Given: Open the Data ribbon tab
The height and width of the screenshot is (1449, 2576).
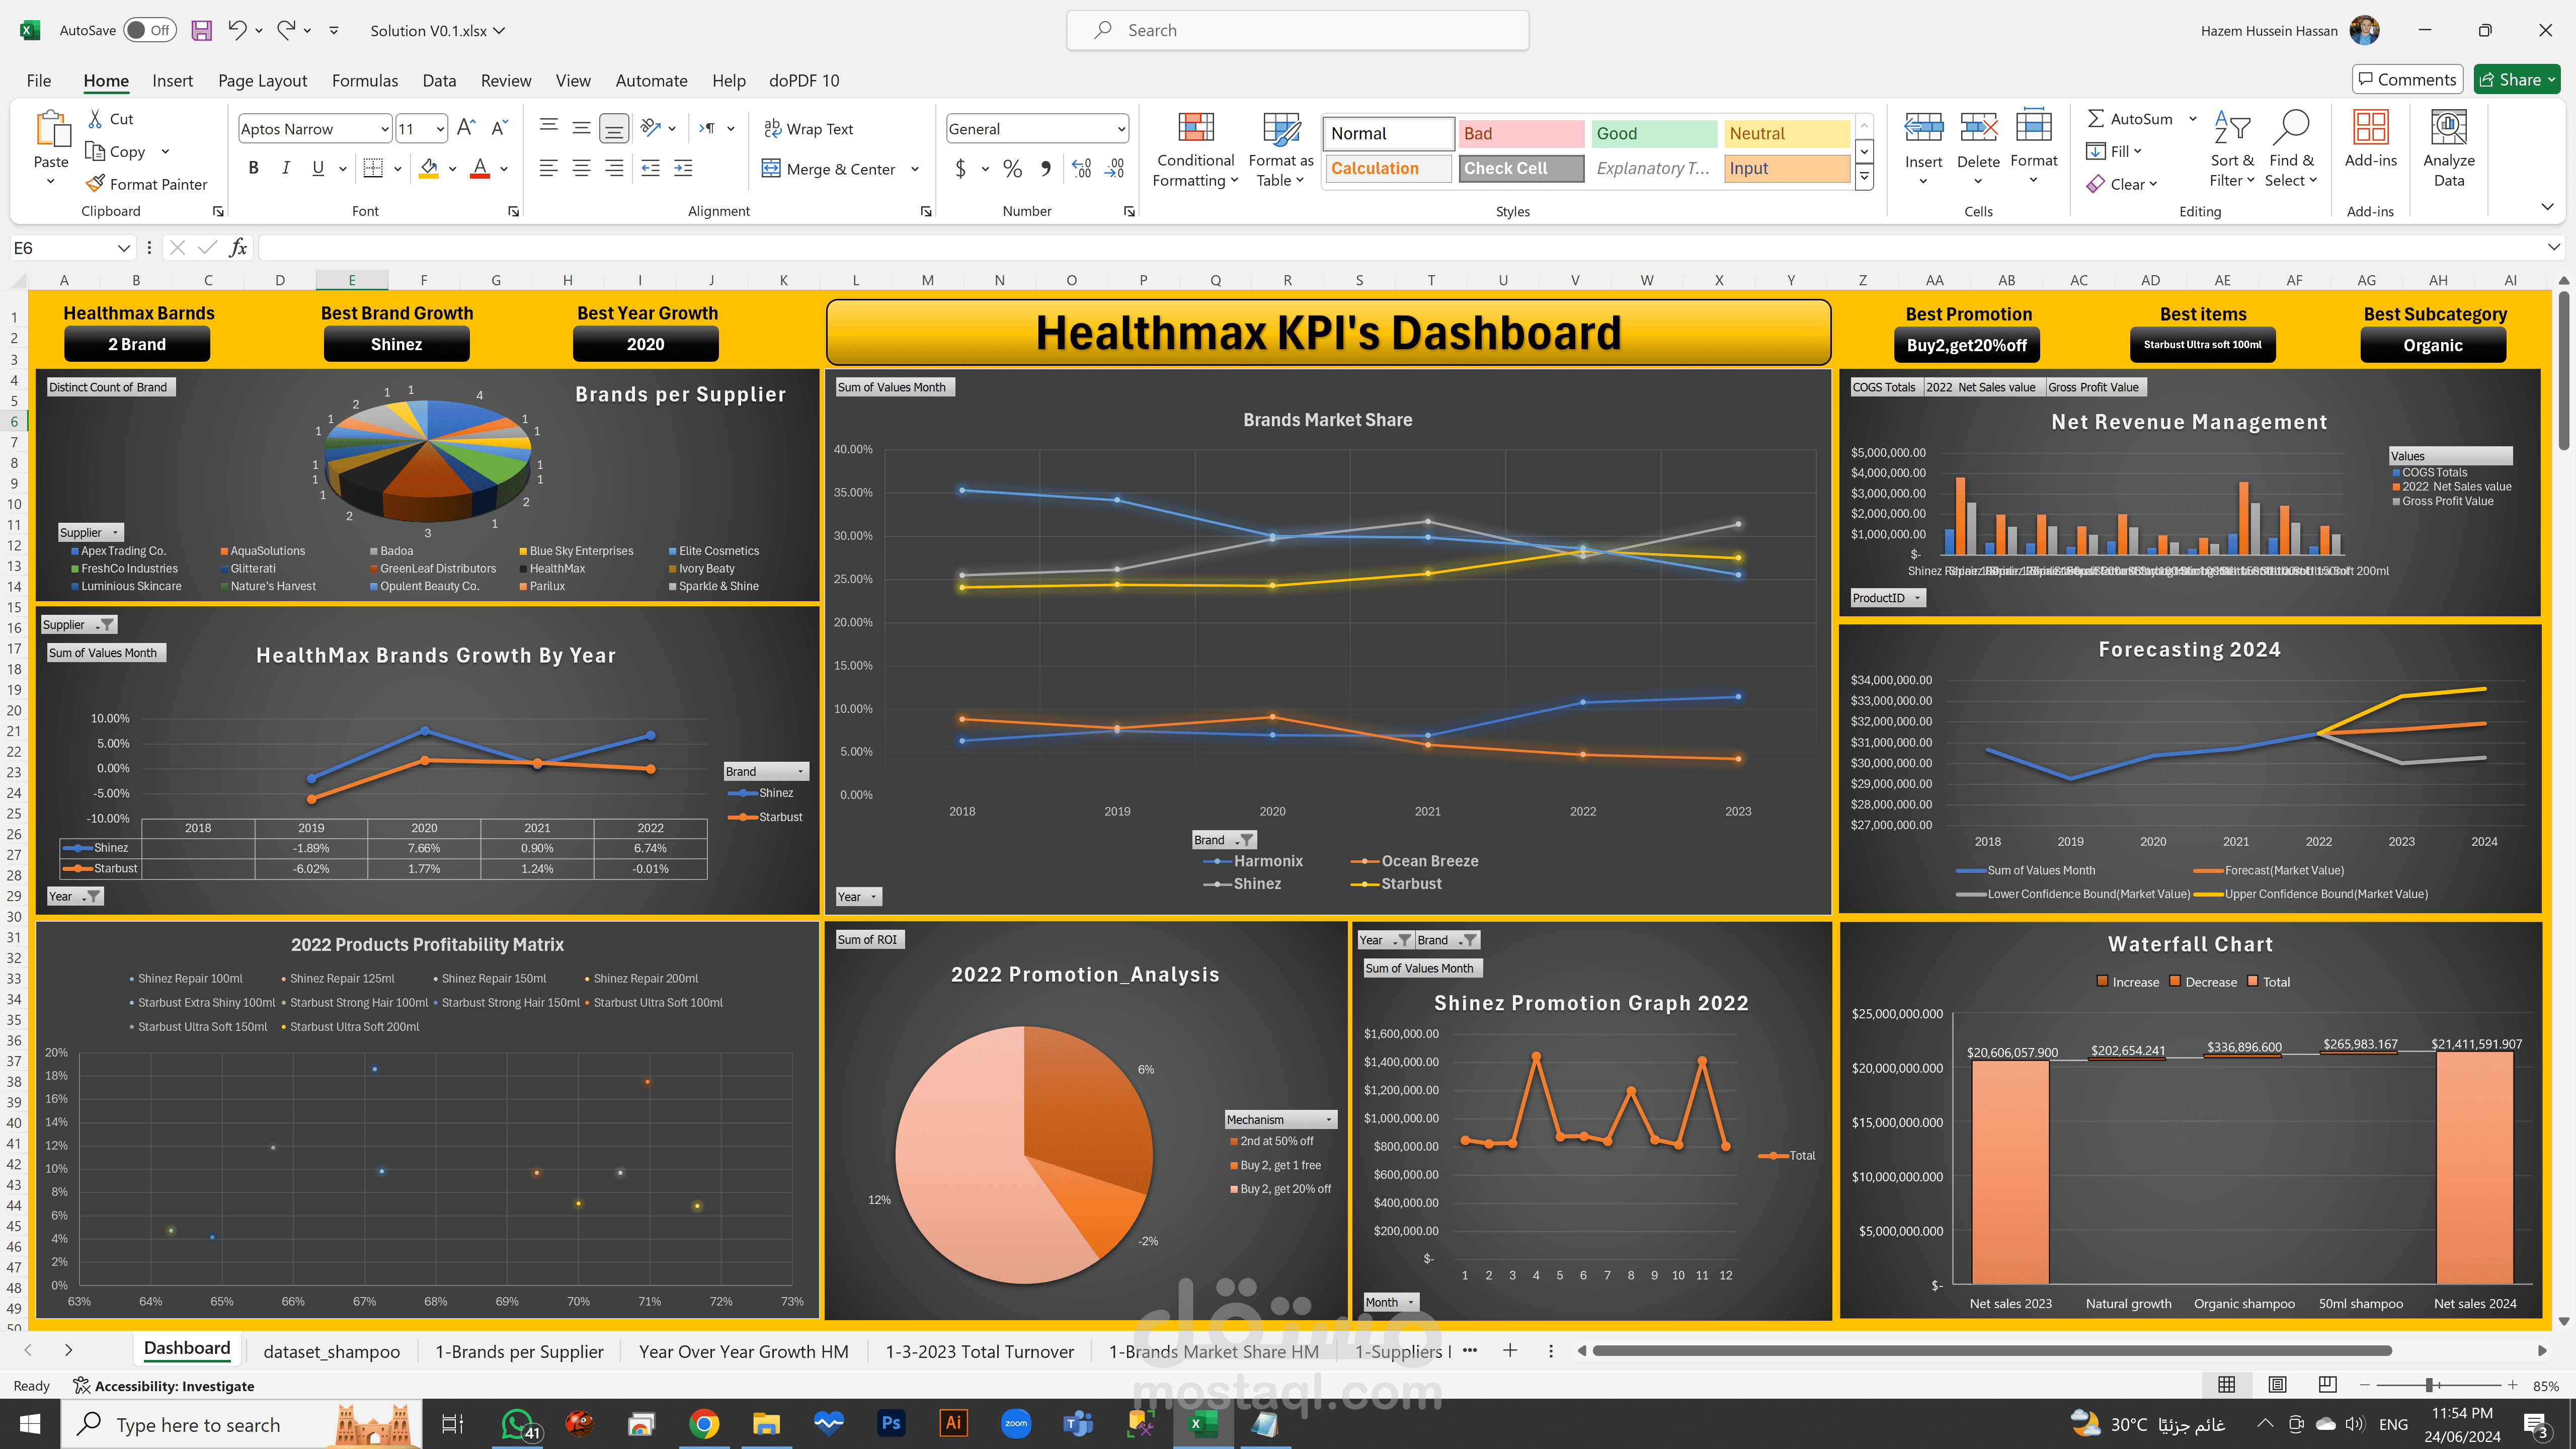Looking at the screenshot, I should 439,80.
